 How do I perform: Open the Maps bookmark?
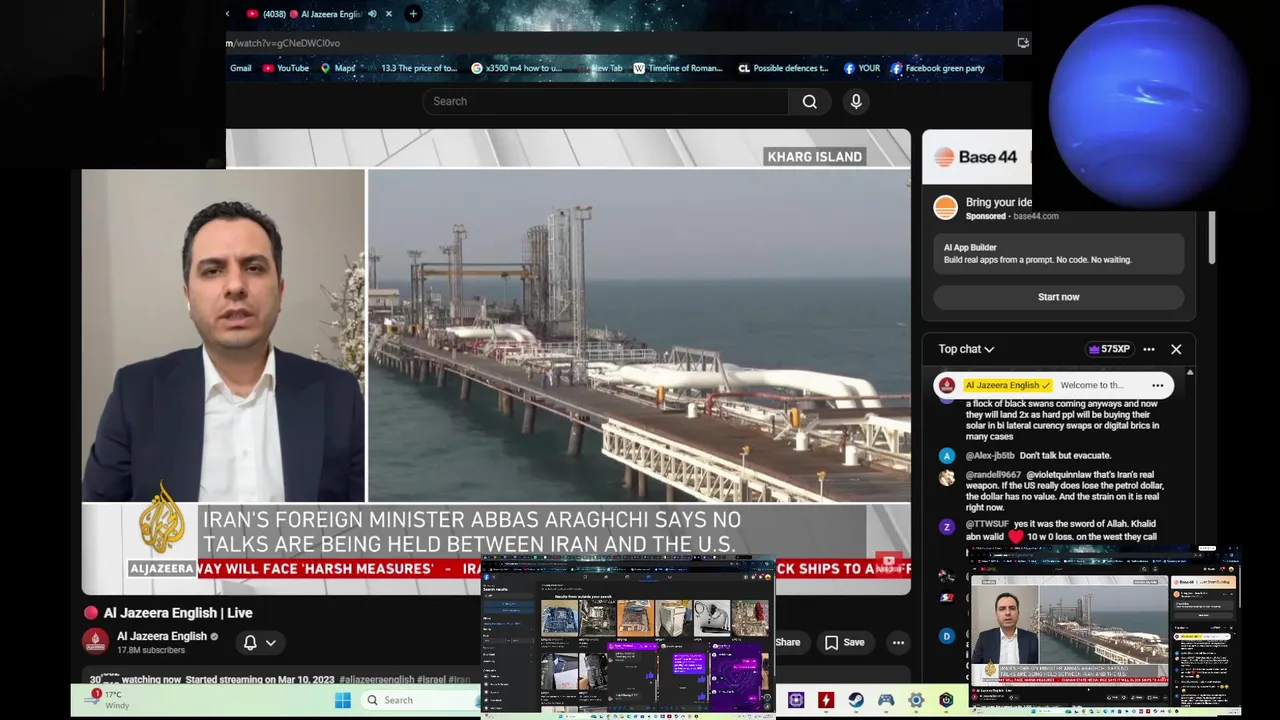tap(338, 68)
